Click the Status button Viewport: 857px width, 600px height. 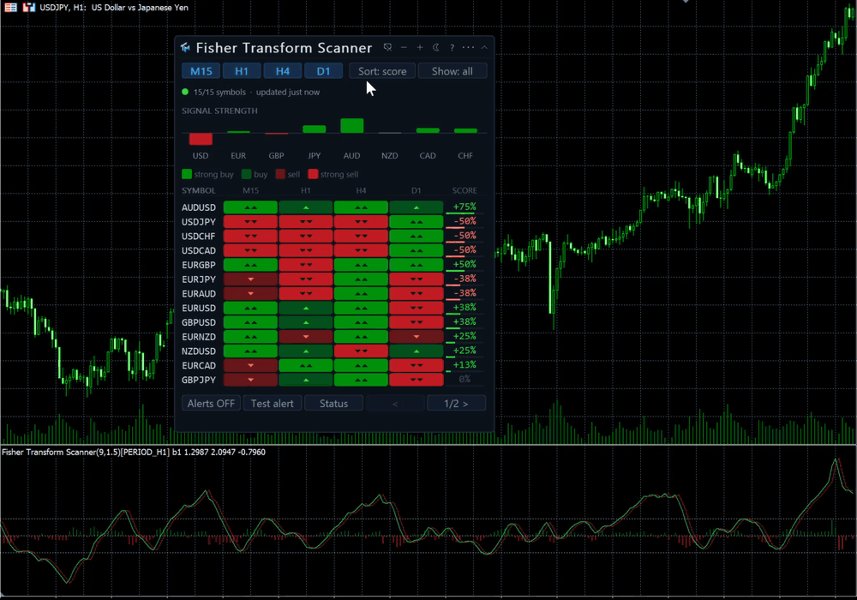click(333, 403)
